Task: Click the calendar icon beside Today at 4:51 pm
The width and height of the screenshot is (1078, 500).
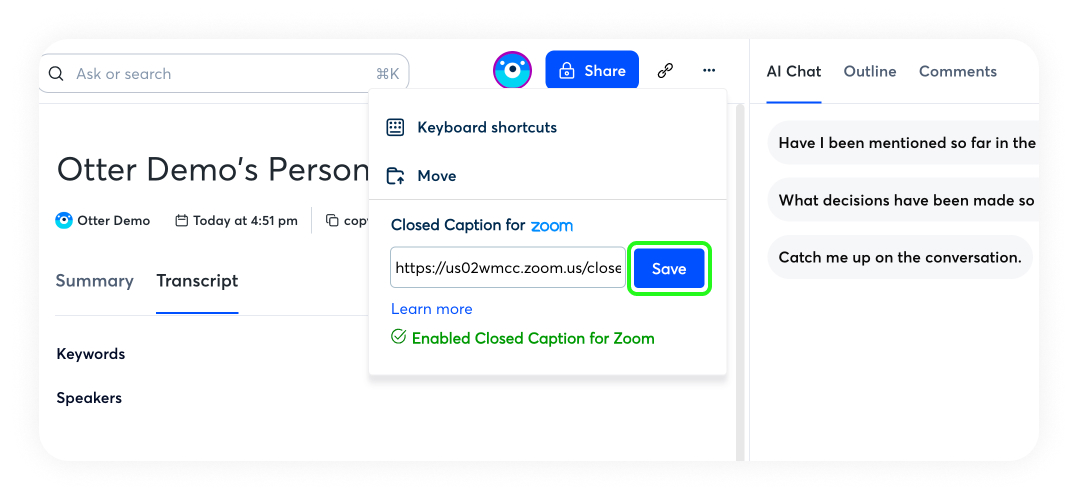Action: pos(181,221)
